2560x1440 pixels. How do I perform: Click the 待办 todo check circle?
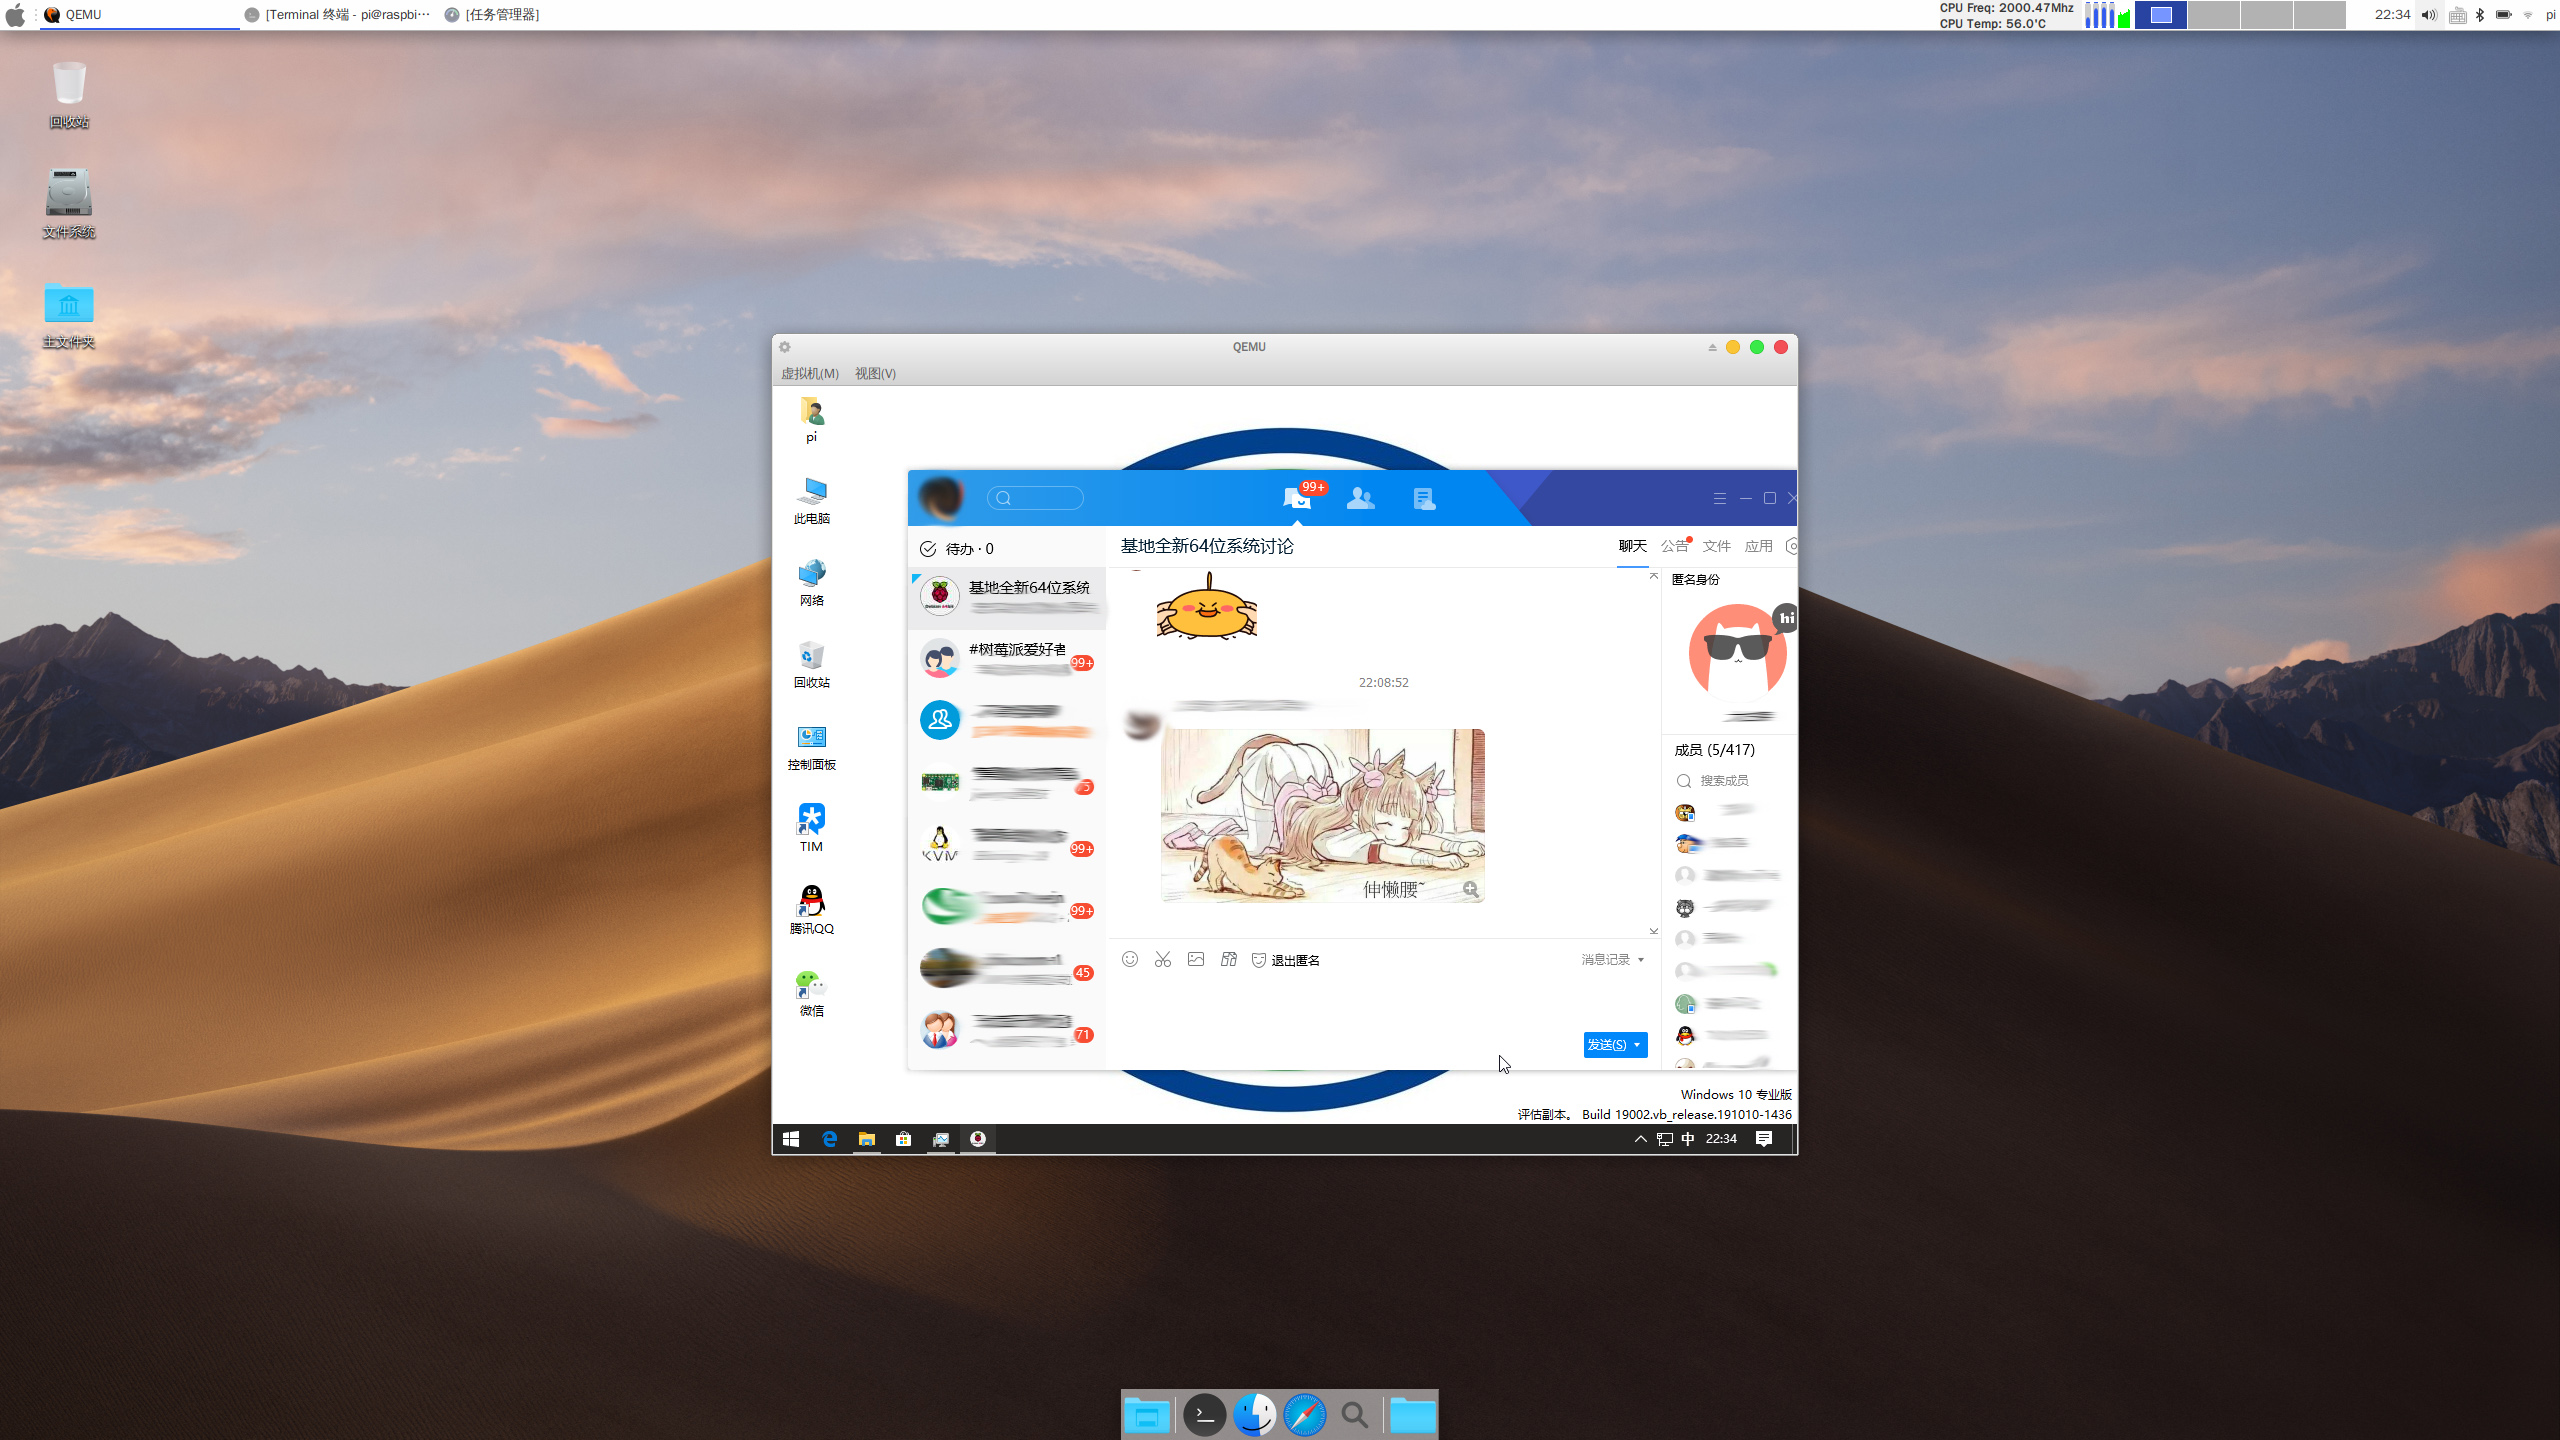point(928,549)
